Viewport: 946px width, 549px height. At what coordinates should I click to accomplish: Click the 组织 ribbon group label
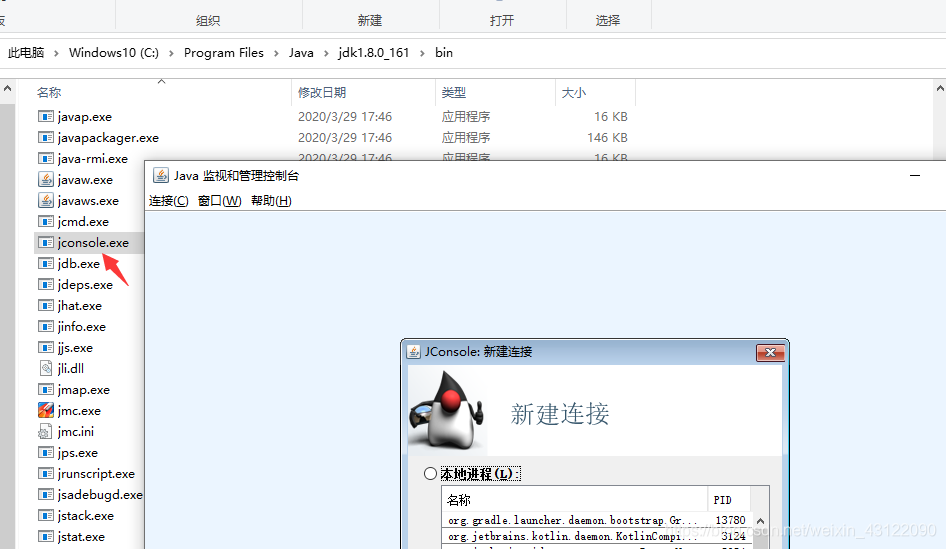point(208,21)
